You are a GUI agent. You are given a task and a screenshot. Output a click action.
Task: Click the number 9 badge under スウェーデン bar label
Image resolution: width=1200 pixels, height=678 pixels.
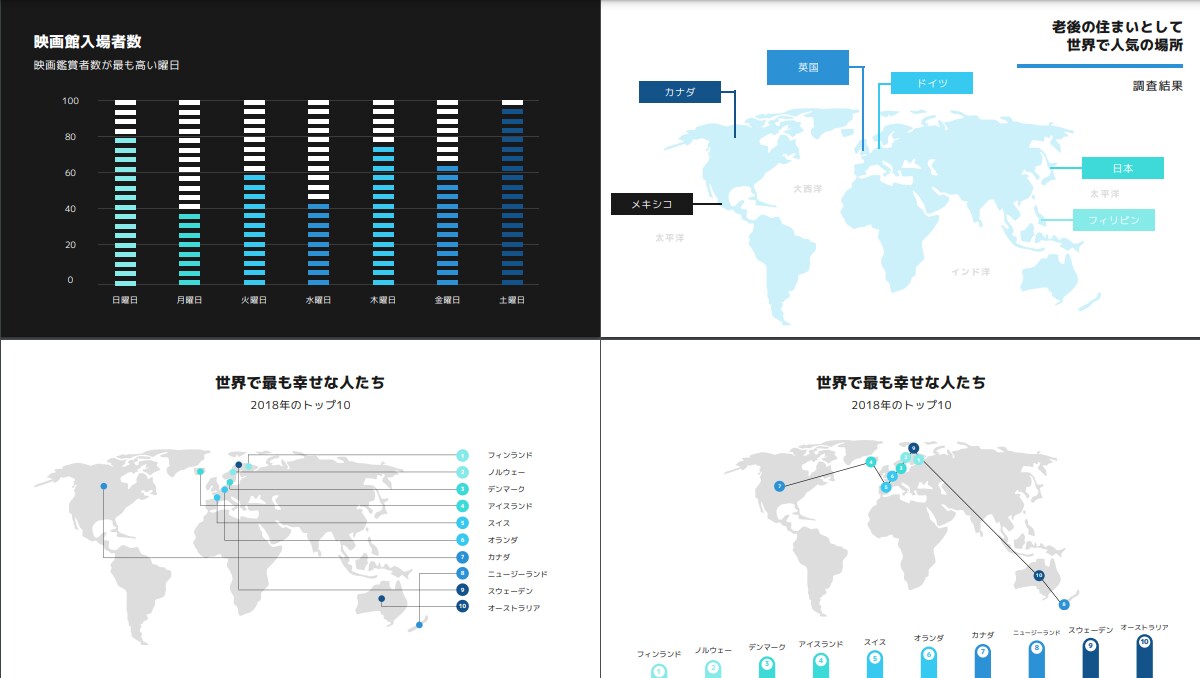click(1090, 646)
